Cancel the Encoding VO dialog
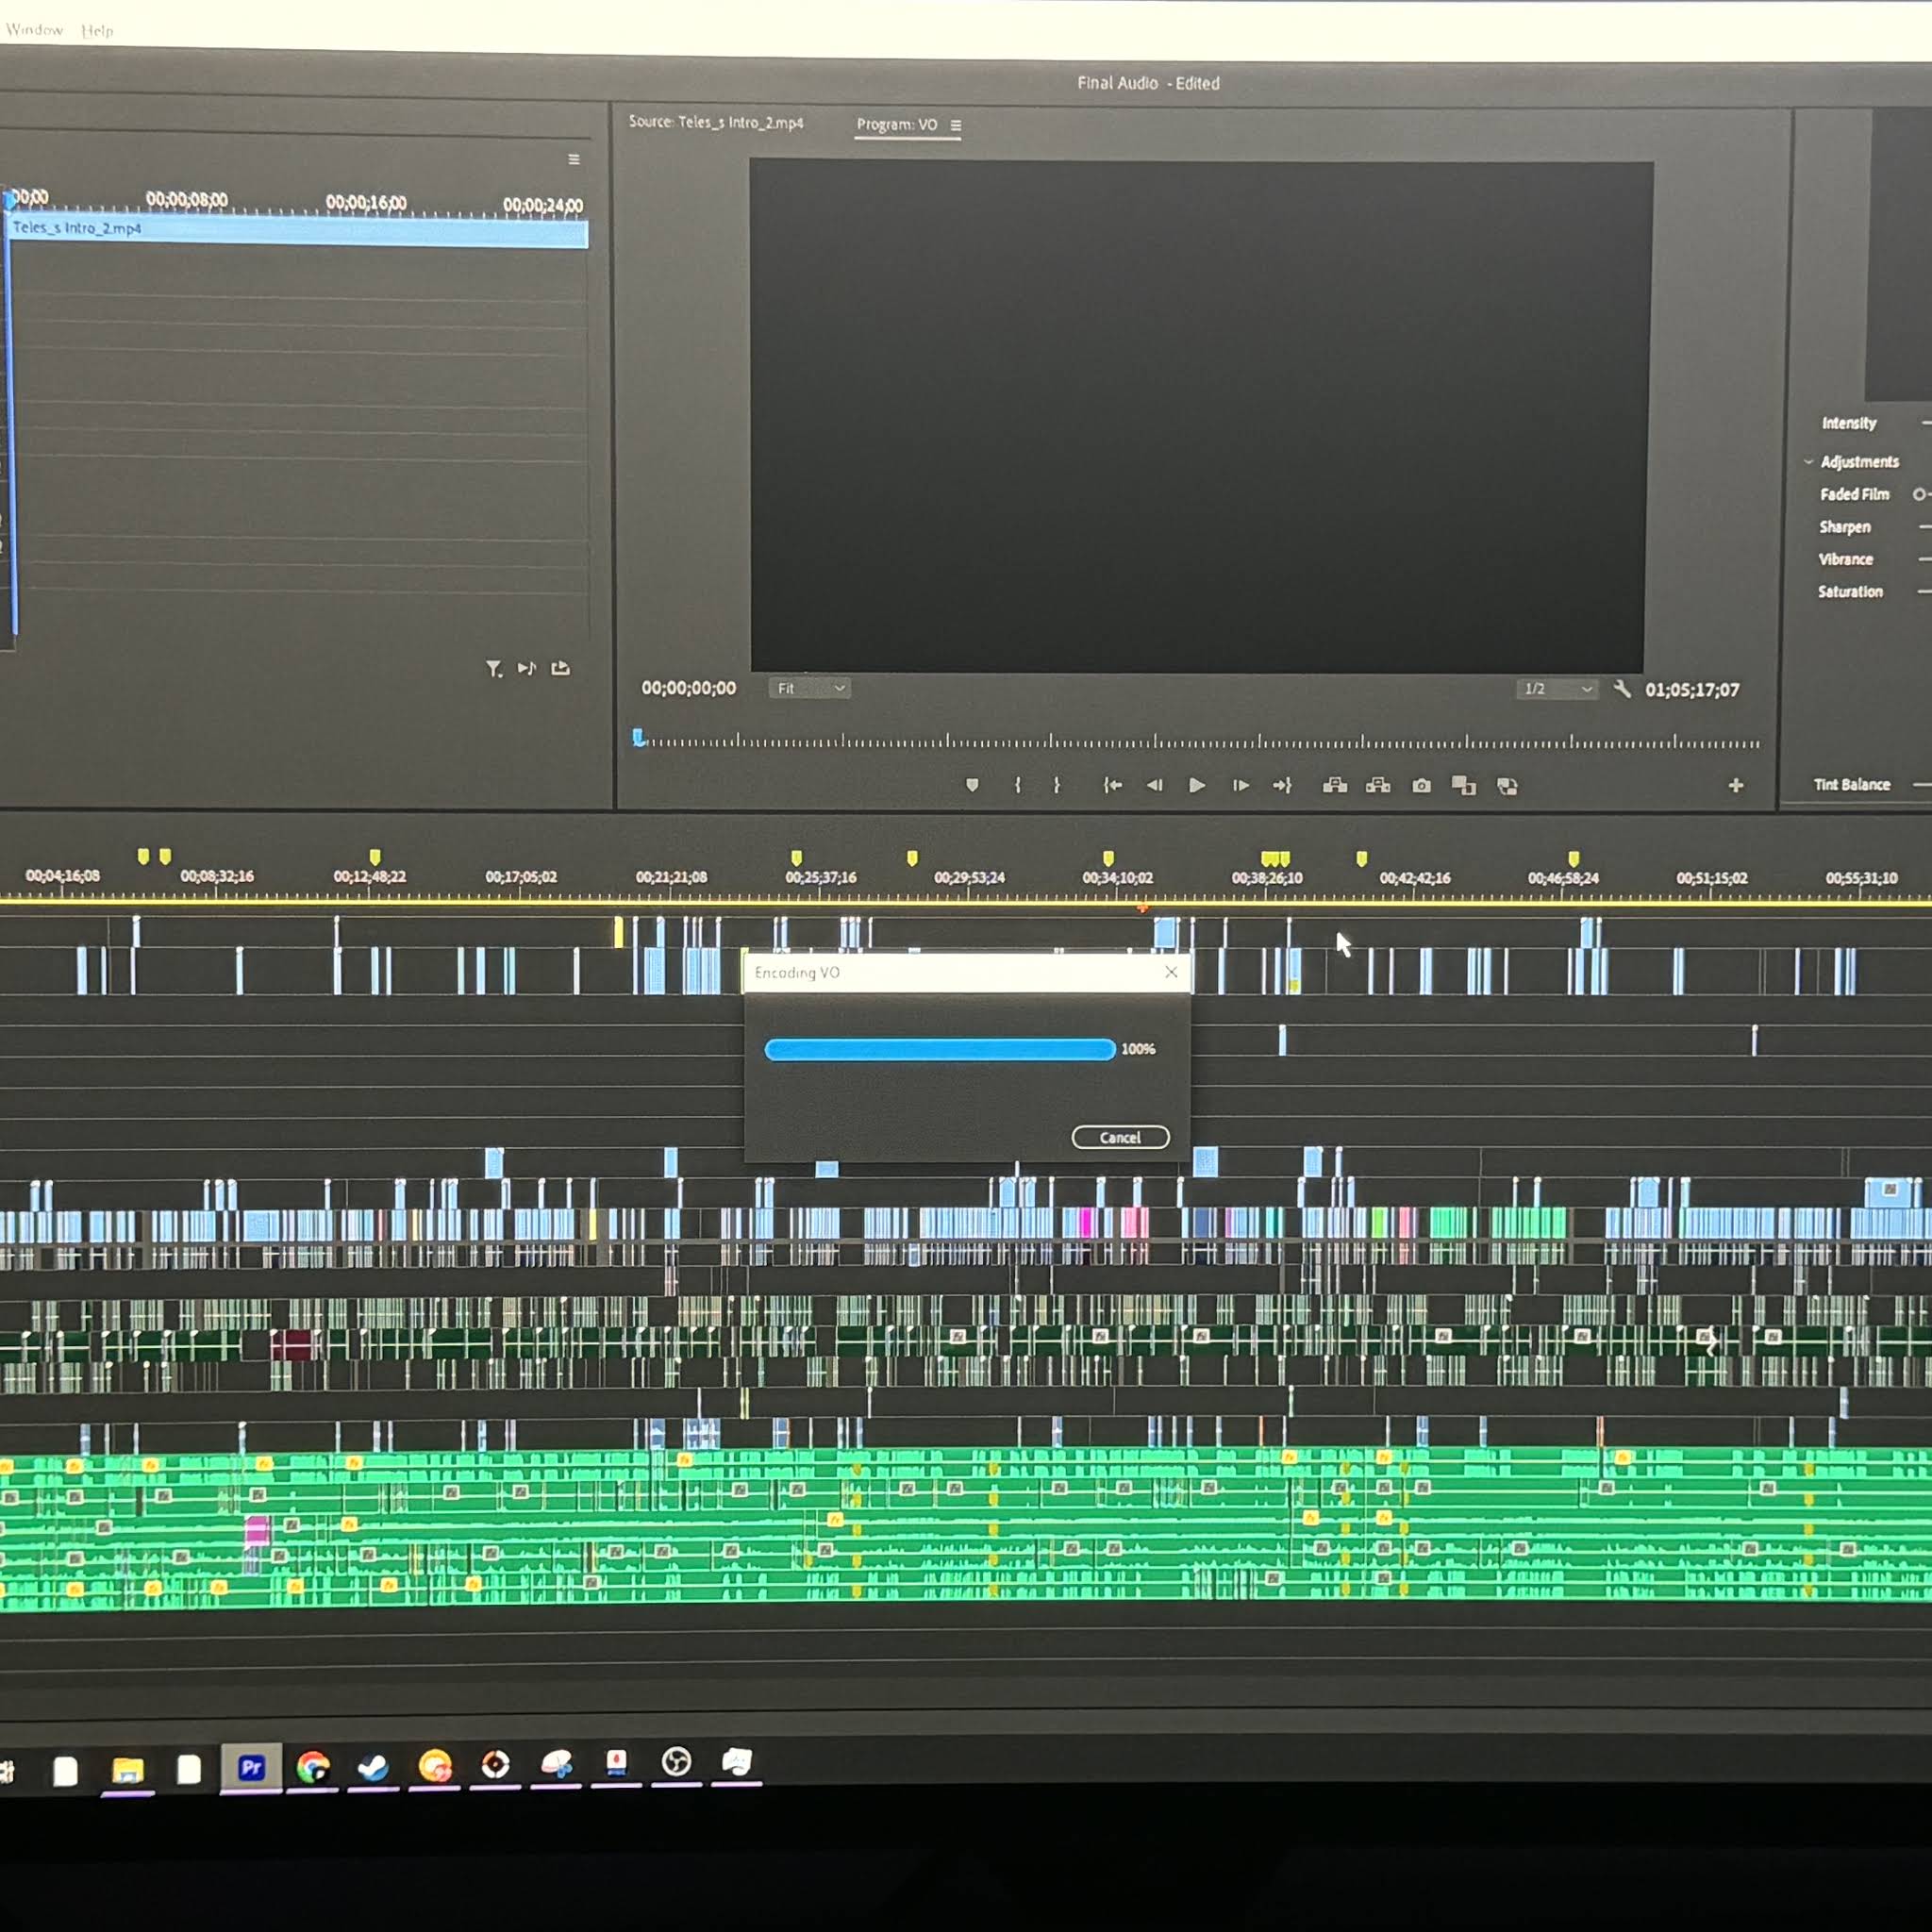The image size is (1932, 1932). [1120, 1137]
